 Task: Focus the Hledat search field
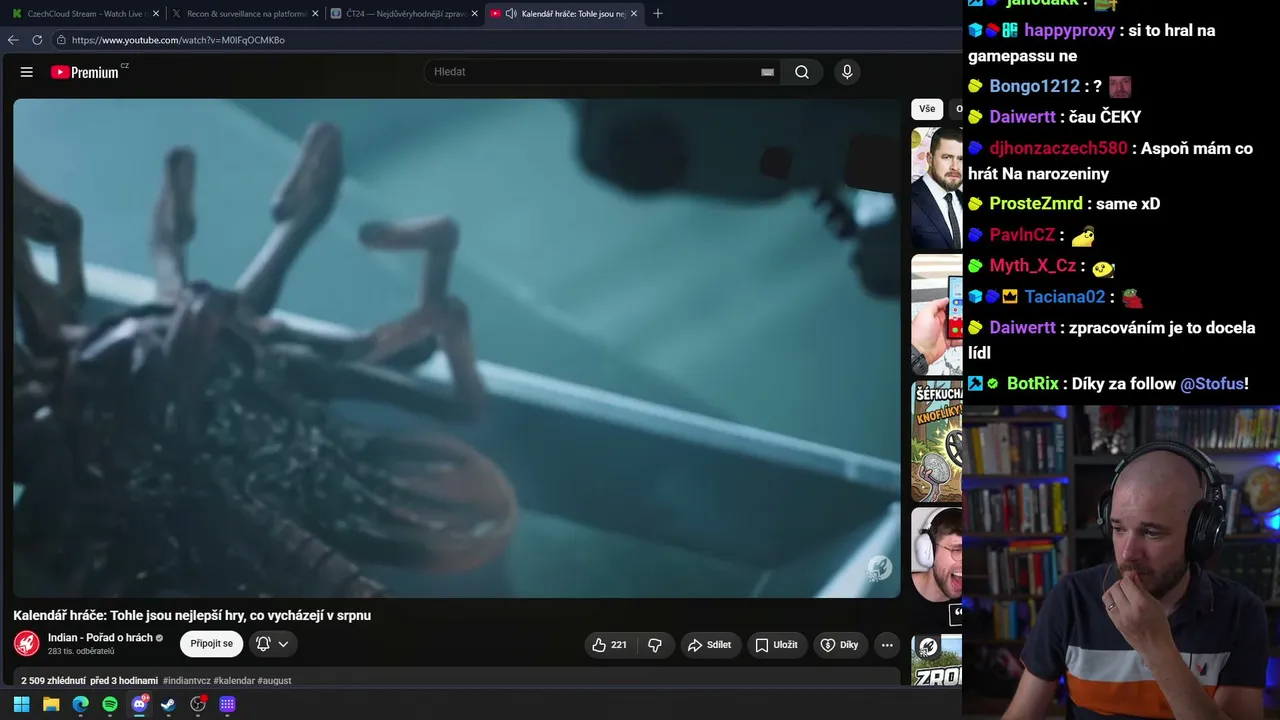[594, 72]
